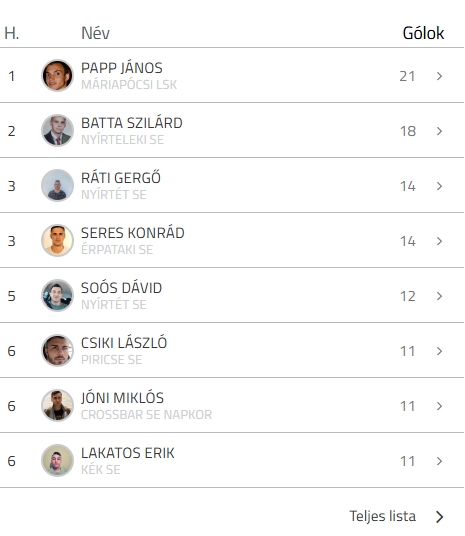Expand Papp János row chevron arrow
This screenshot has width=465, height=536.
(440, 76)
